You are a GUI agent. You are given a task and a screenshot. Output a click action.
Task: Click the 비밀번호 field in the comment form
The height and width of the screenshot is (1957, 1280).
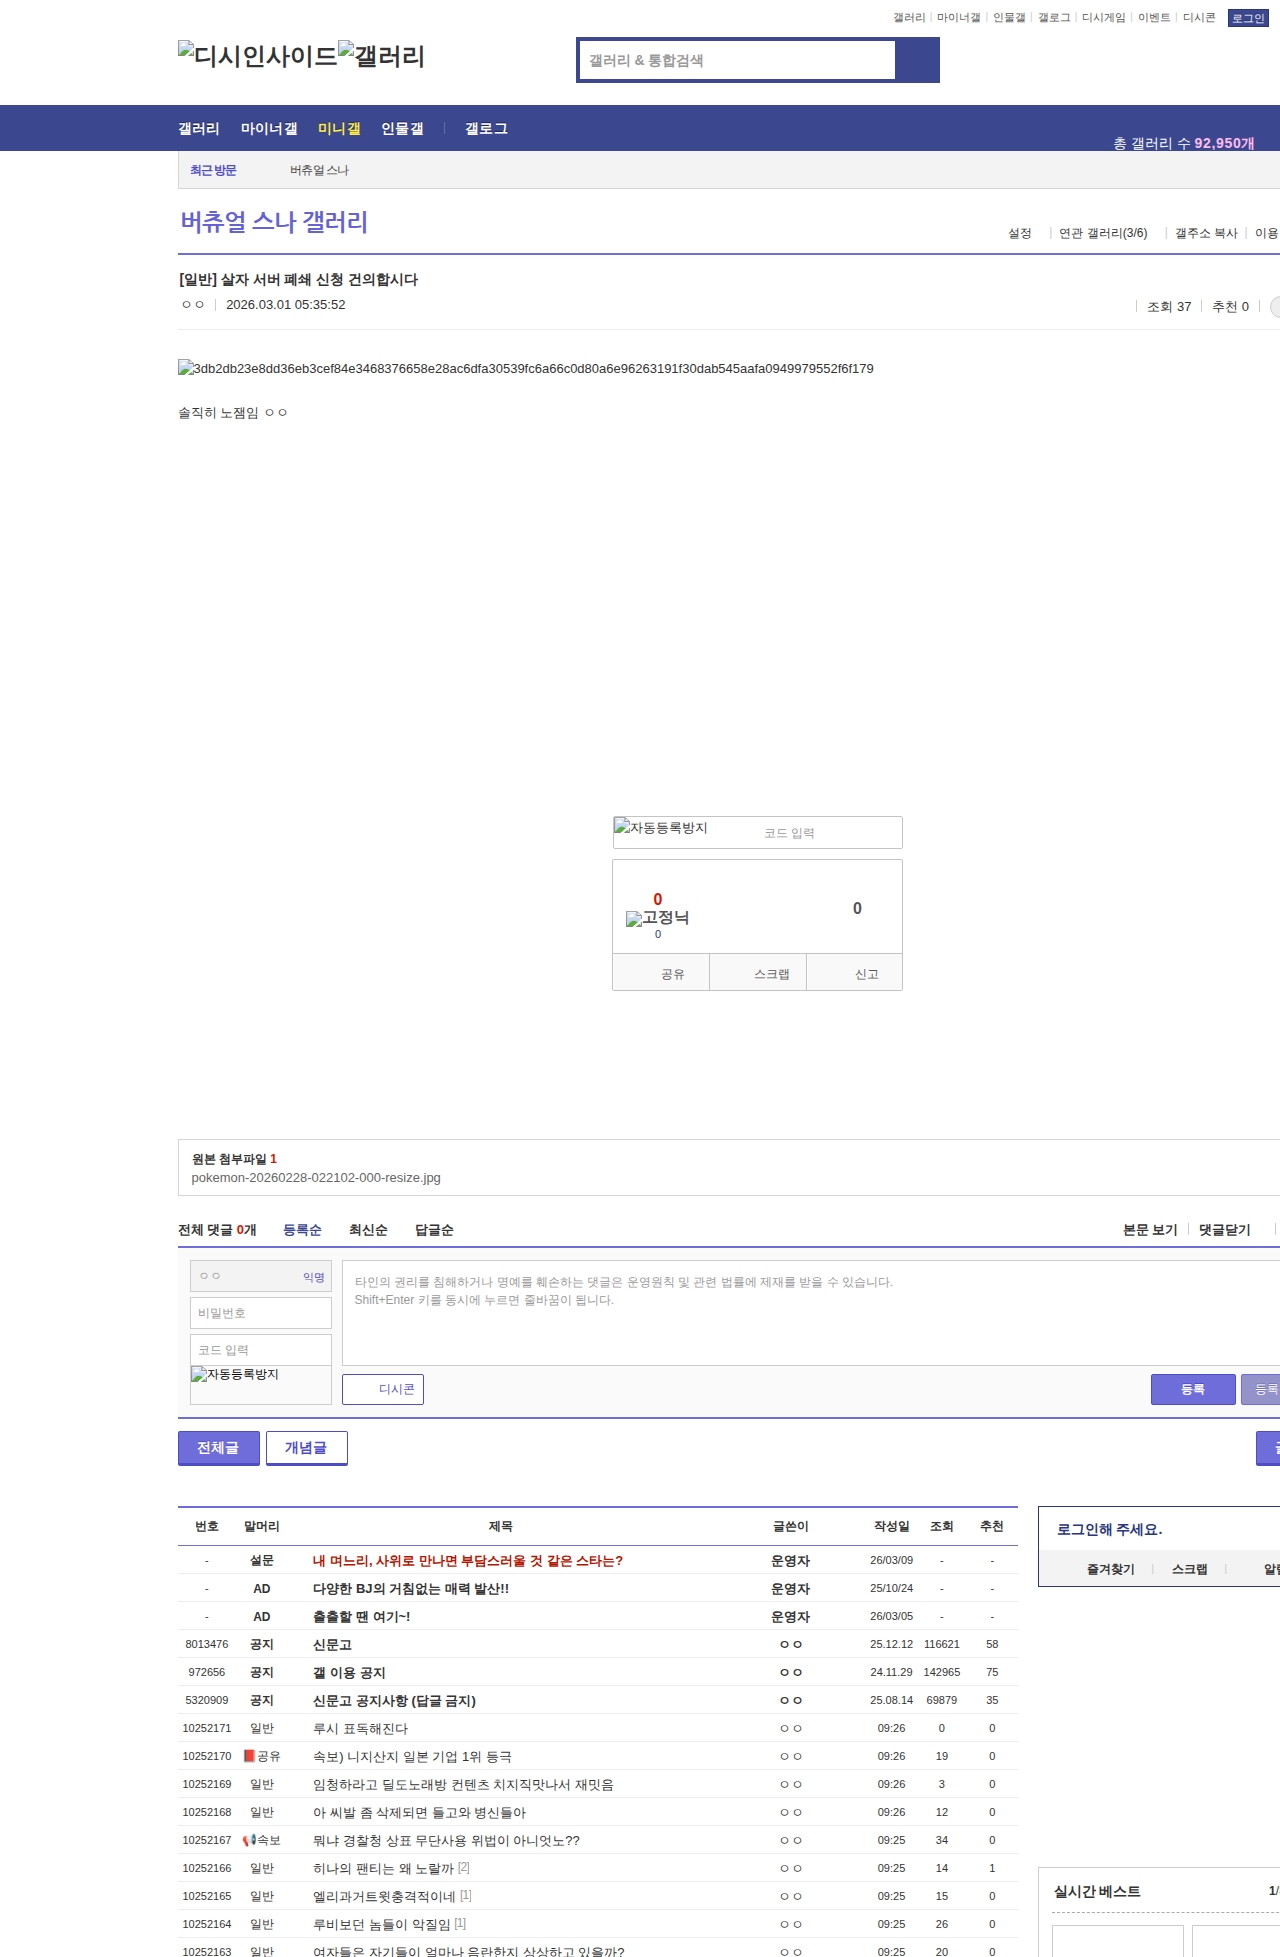pyautogui.click(x=261, y=1313)
